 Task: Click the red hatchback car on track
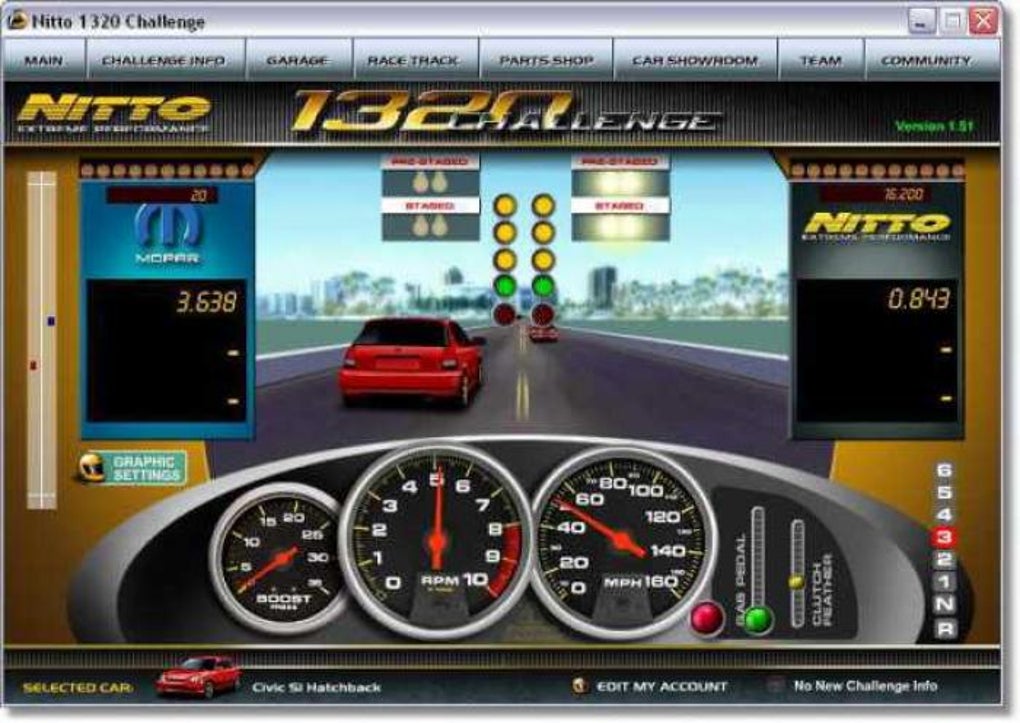412,362
